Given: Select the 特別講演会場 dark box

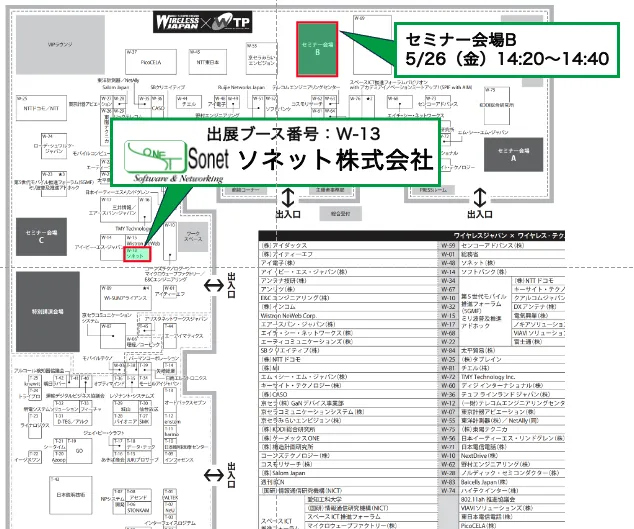Looking at the screenshot, I should [48, 311].
